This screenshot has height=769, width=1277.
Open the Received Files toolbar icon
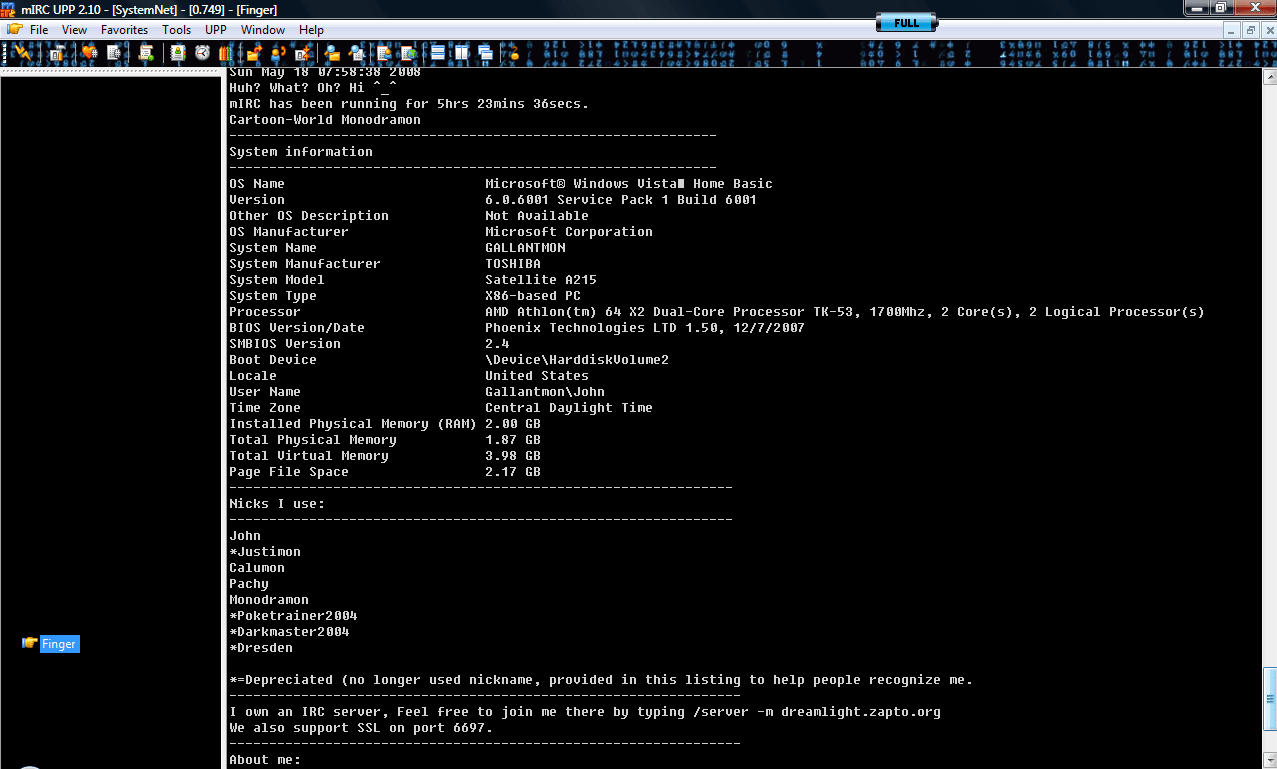pyautogui.click(x=332, y=53)
